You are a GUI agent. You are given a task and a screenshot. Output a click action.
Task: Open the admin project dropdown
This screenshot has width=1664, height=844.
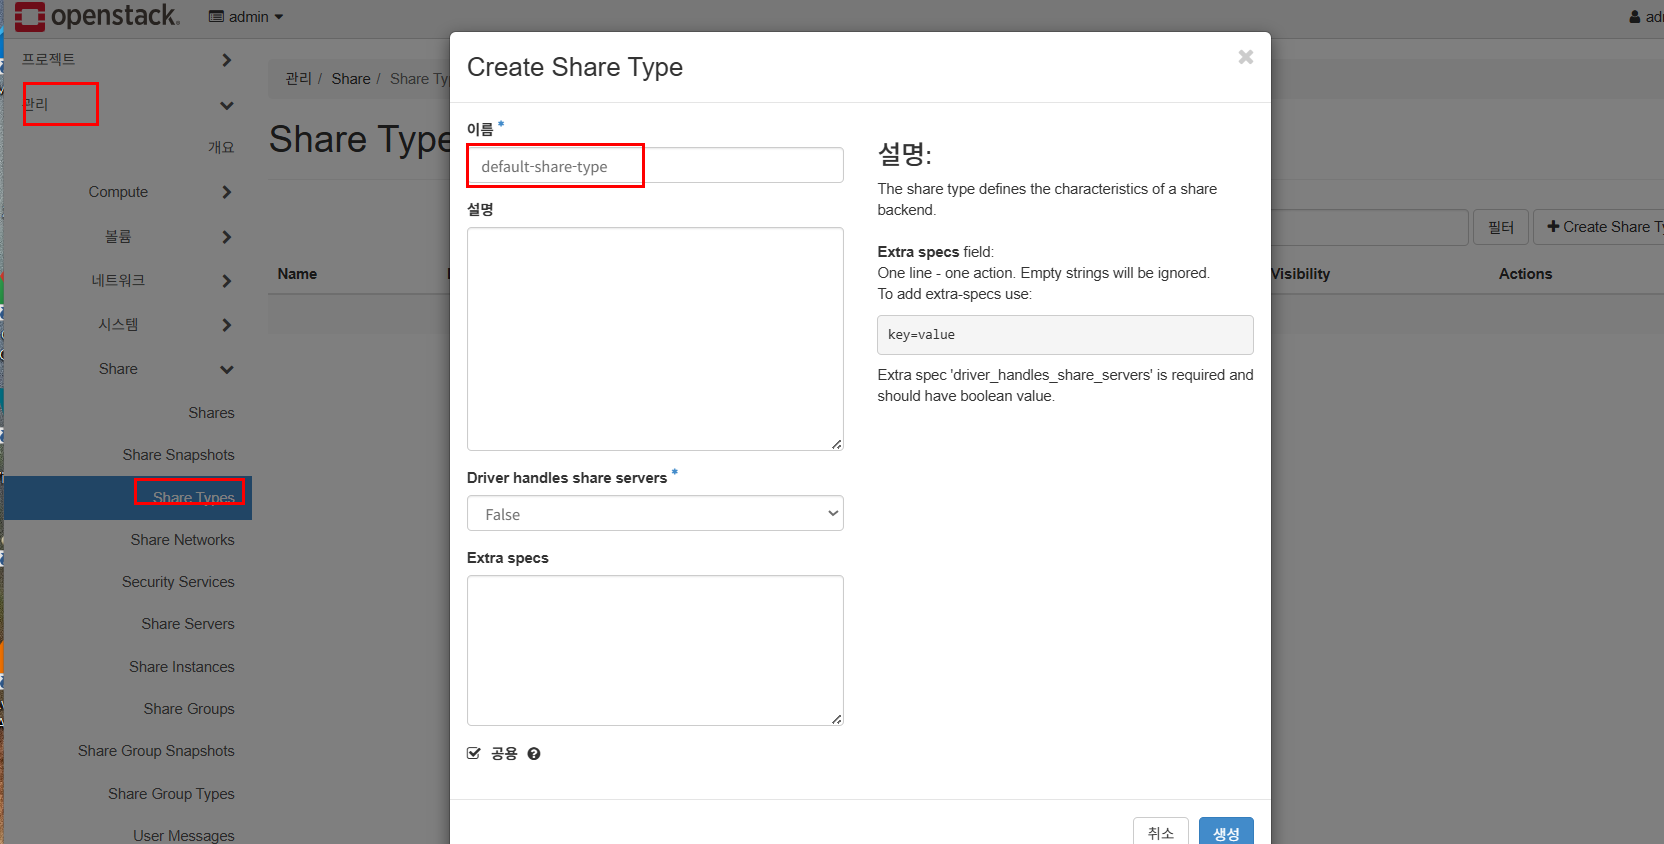pyautogui.click(x=246, y=17)
